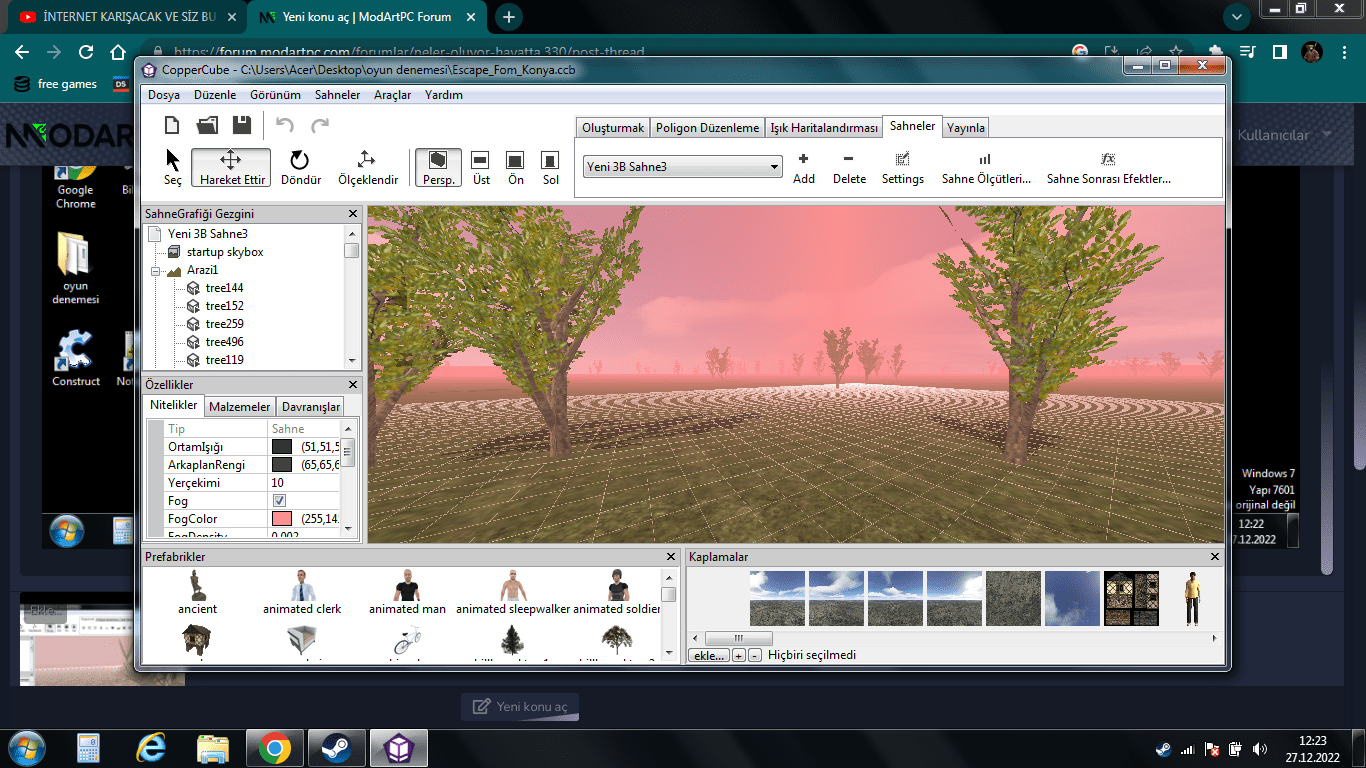Viewport: 1366px width, 768px height.
Task: Create a new file in CopperCube
Action: click(172, 125)
